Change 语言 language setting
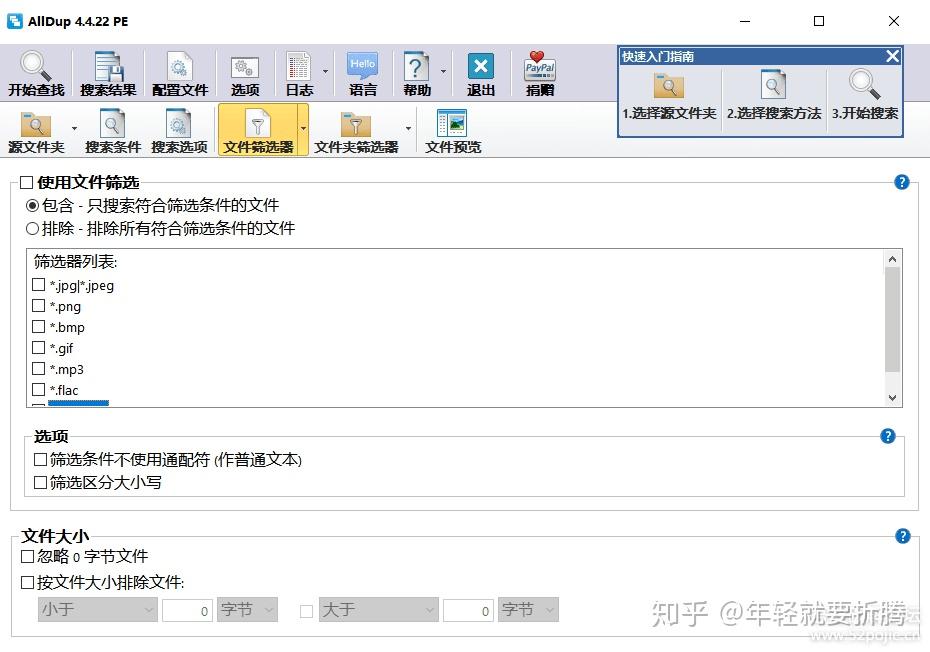Image resolution: width=930 pixels, height=652 pixels. coord(362,74)
